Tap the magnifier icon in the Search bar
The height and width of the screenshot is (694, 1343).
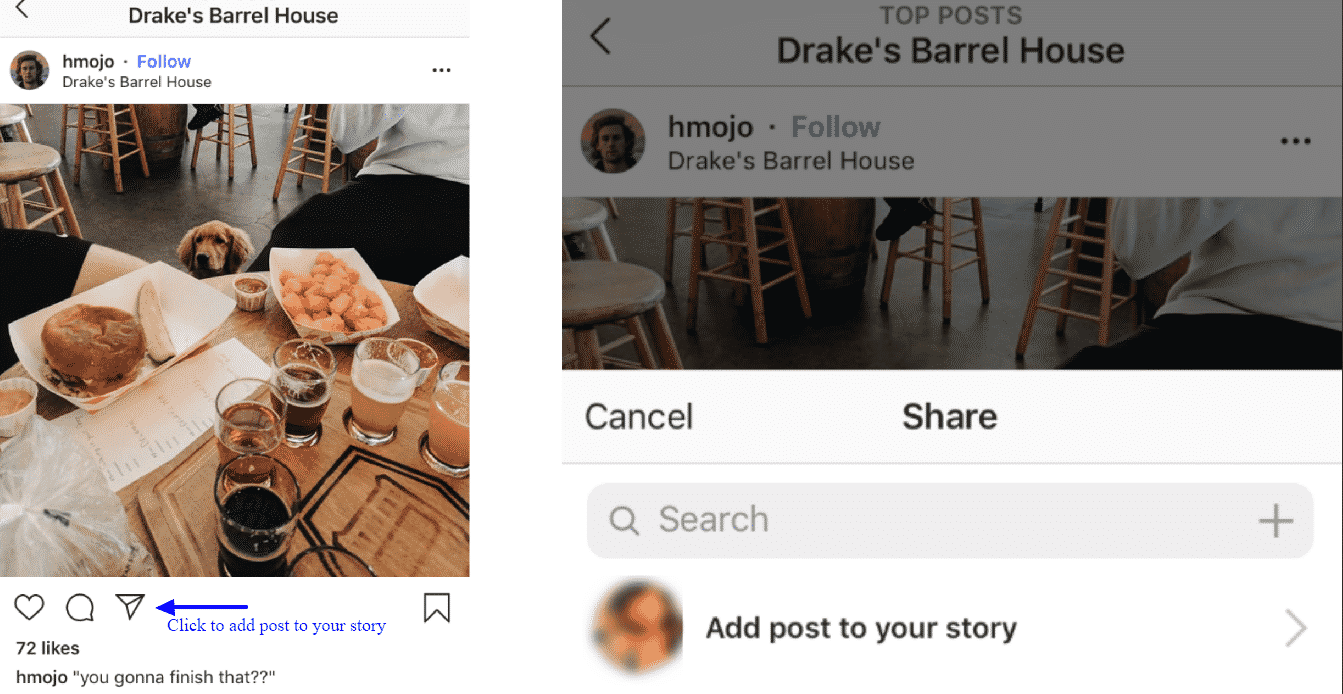(x=624, y=521)
